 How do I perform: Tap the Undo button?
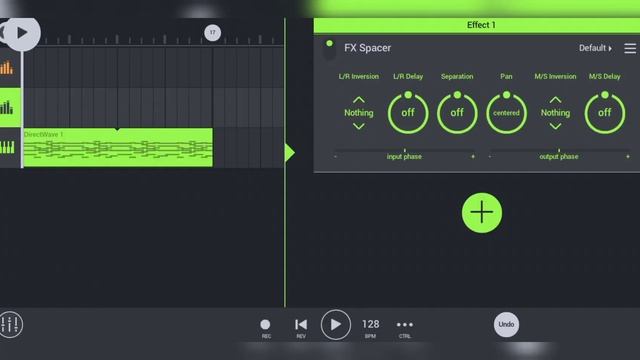coord(506,324)
